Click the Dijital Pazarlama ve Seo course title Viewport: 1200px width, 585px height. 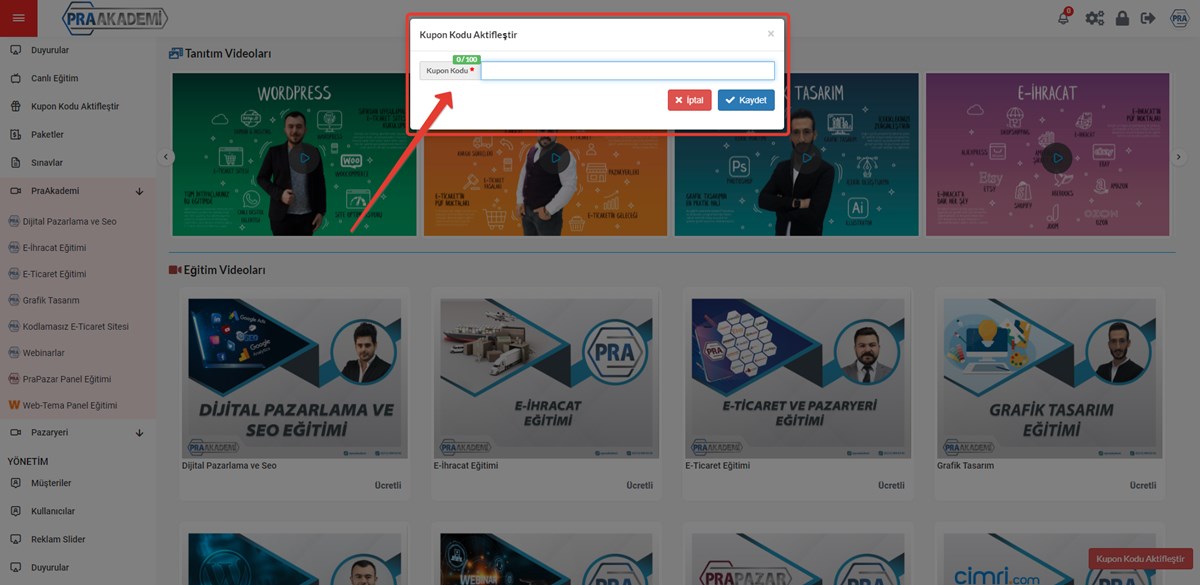pos(229,466)
